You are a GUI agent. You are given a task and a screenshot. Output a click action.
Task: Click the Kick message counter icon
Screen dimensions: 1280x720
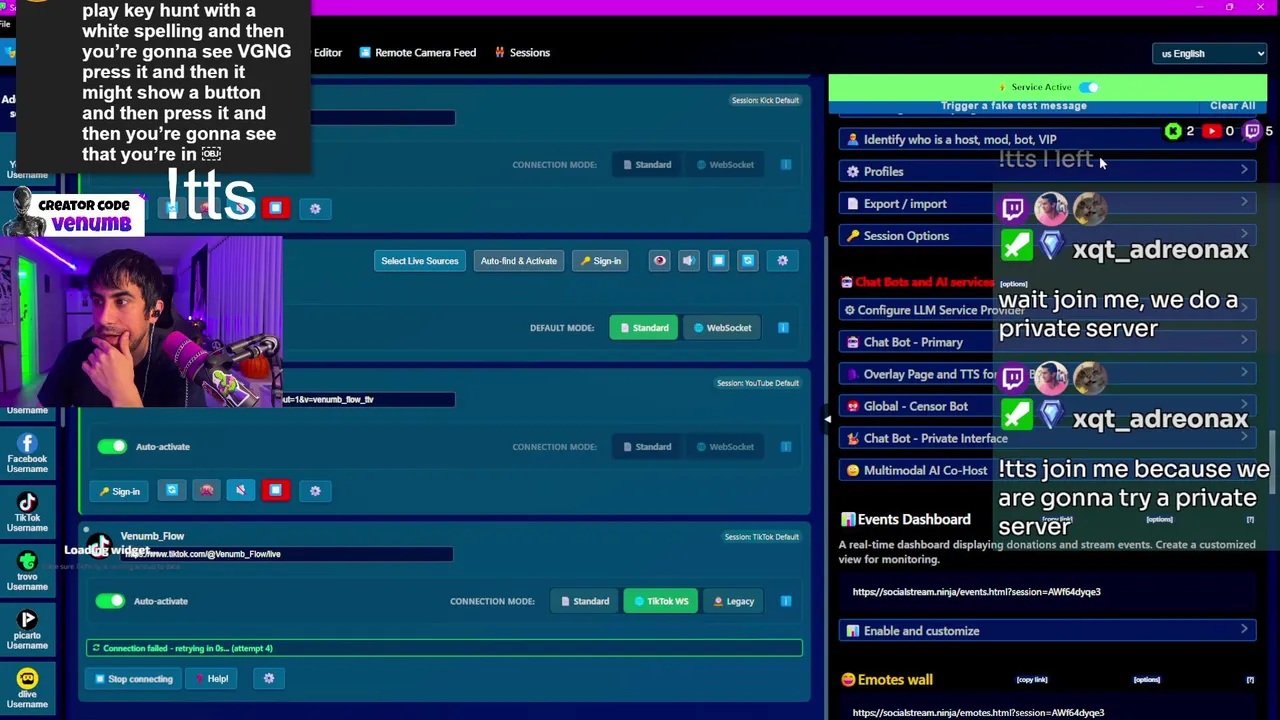1173,131
